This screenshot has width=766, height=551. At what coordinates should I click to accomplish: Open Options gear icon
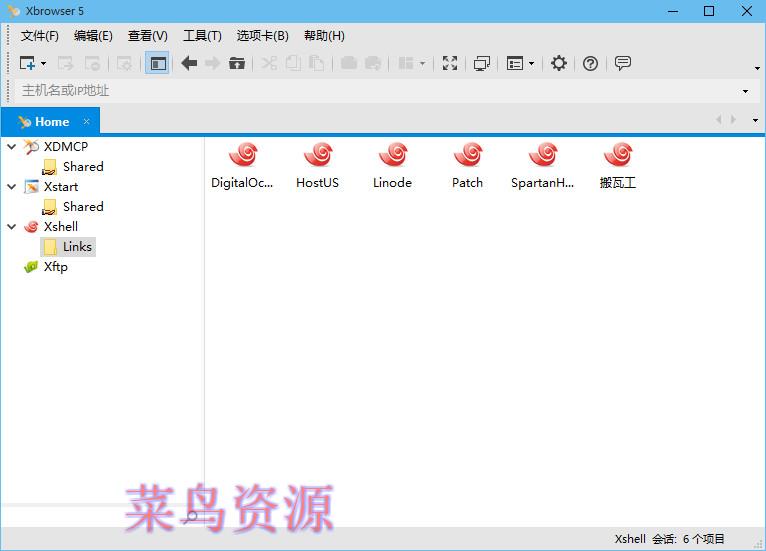(559, 64)
